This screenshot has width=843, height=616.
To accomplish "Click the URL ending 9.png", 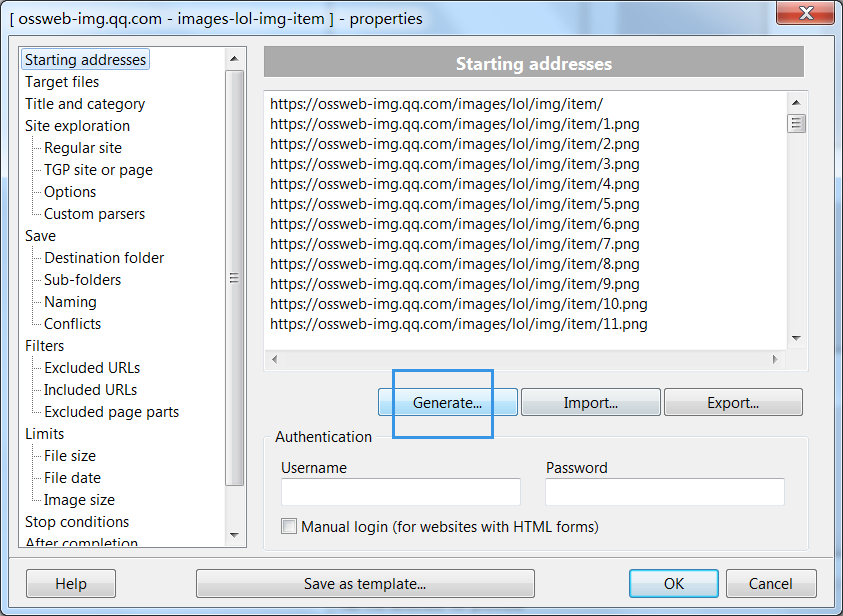I will [x=455, y=284].
